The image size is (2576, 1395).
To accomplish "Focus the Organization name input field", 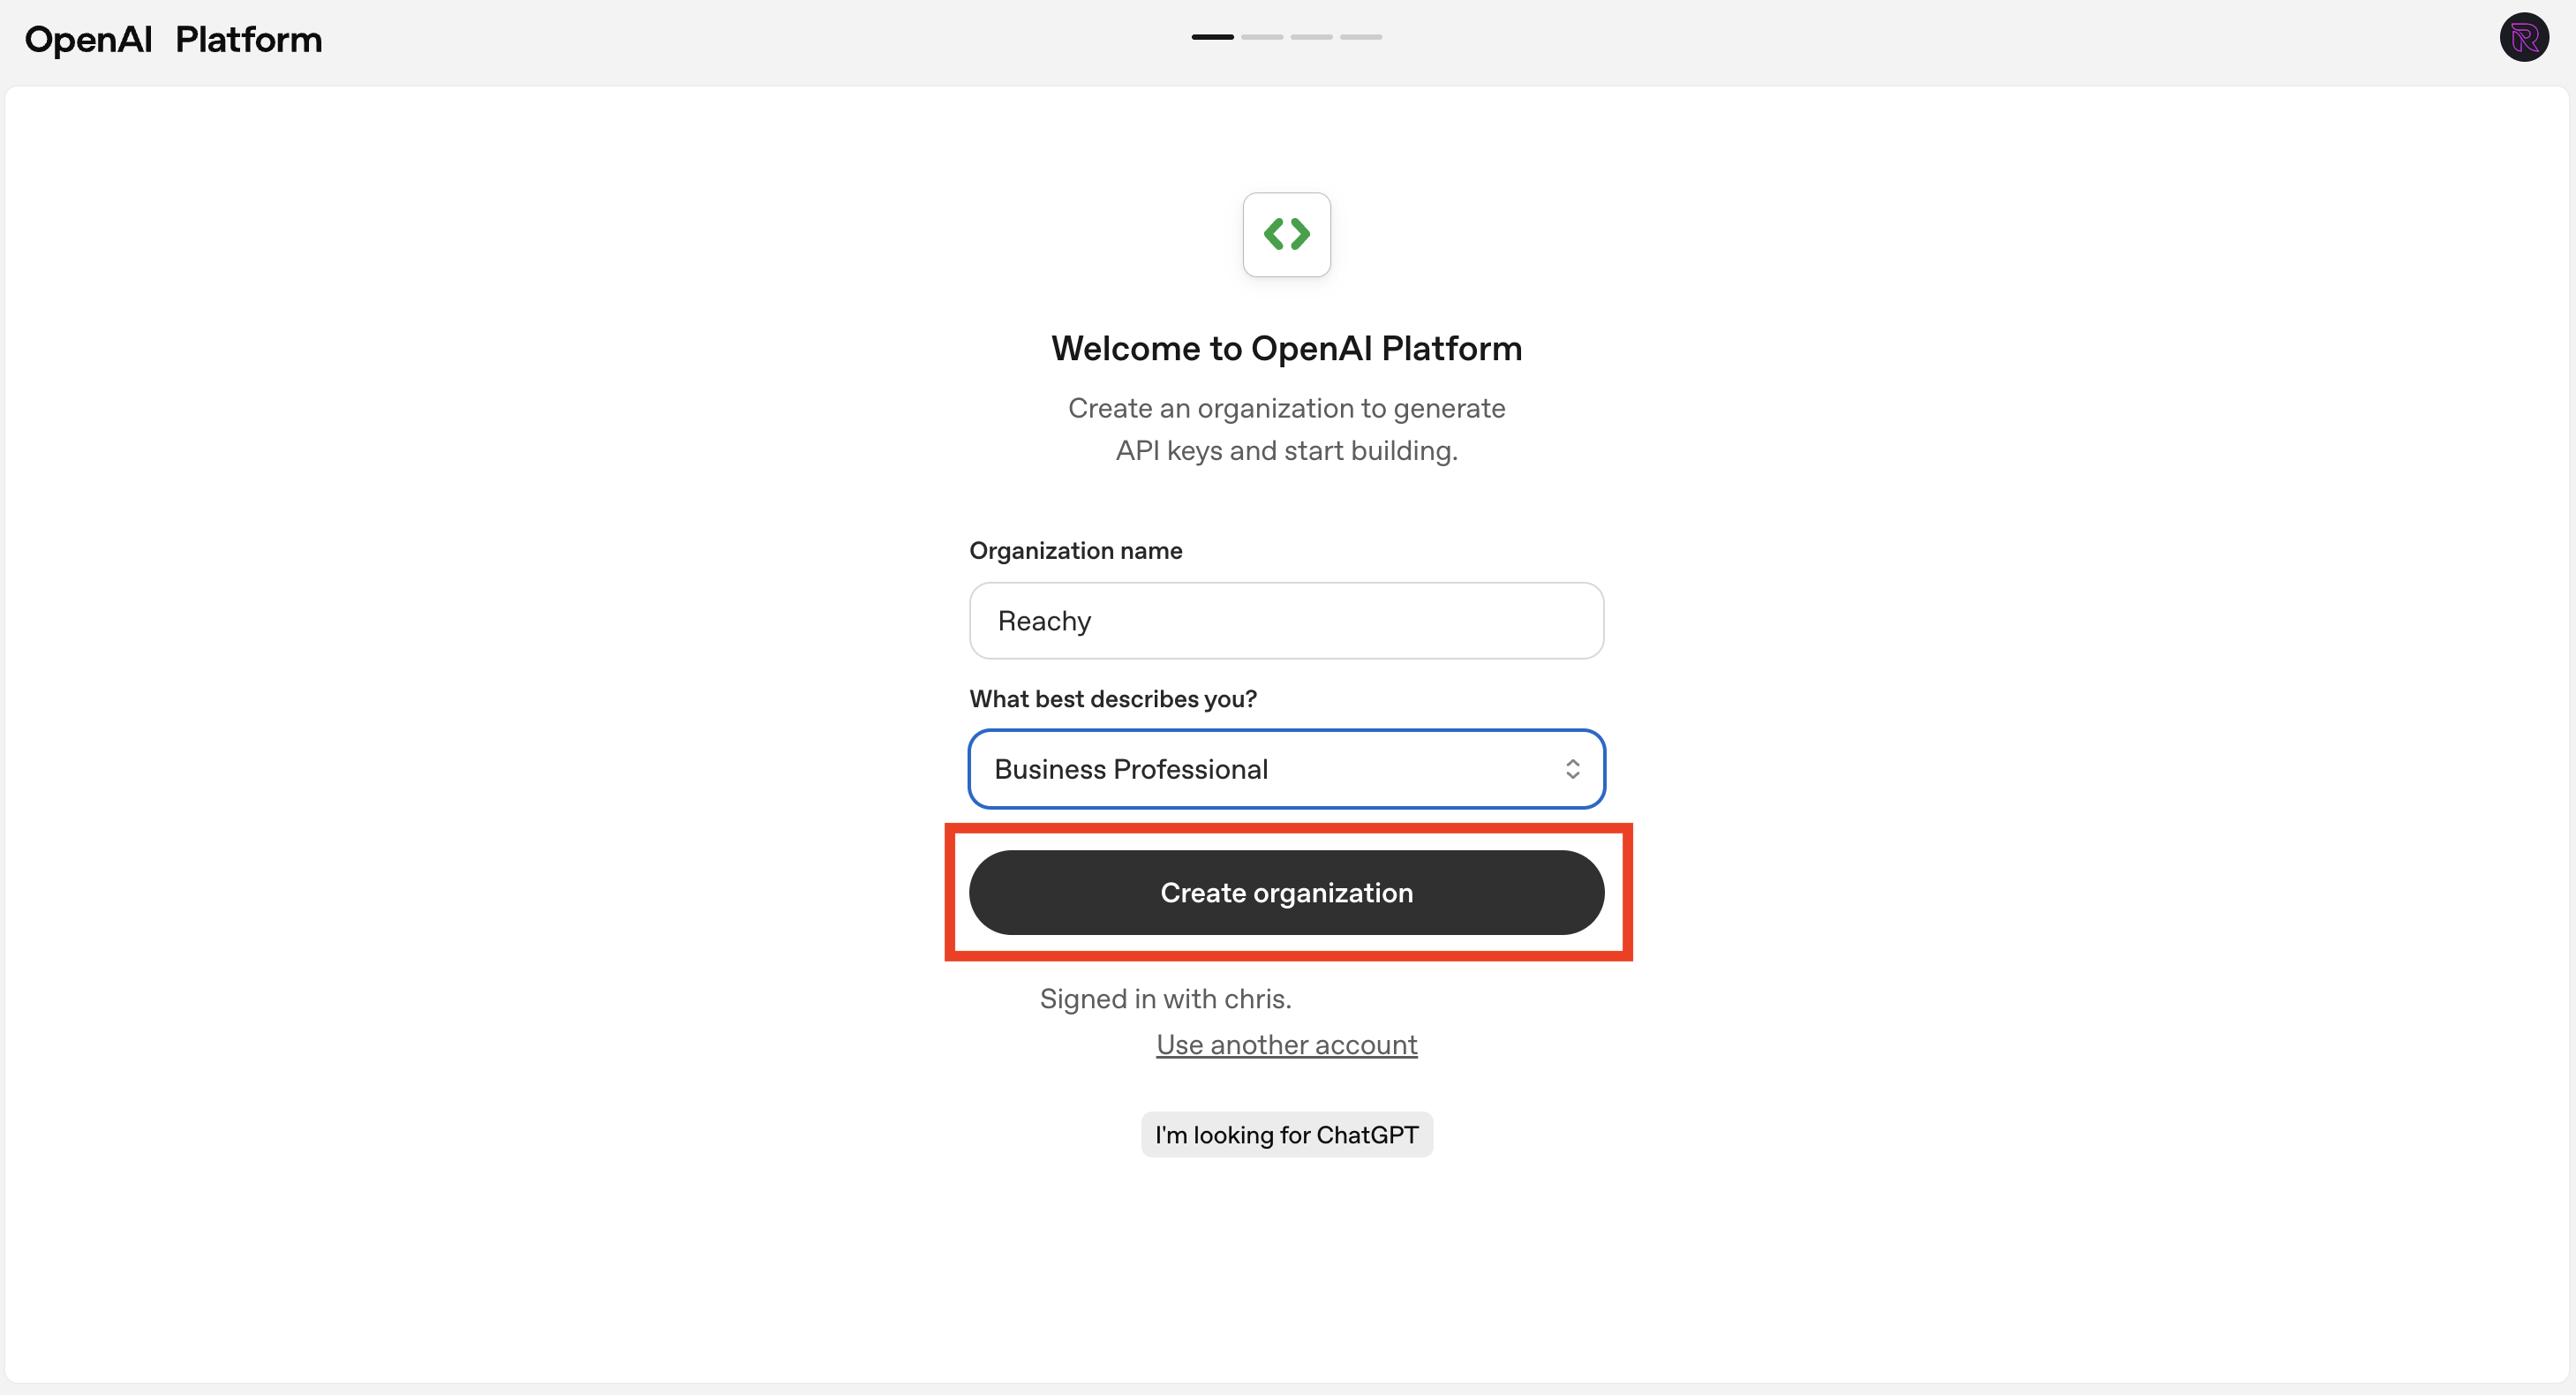I will pyautogui.click(x=1286, y=621).
